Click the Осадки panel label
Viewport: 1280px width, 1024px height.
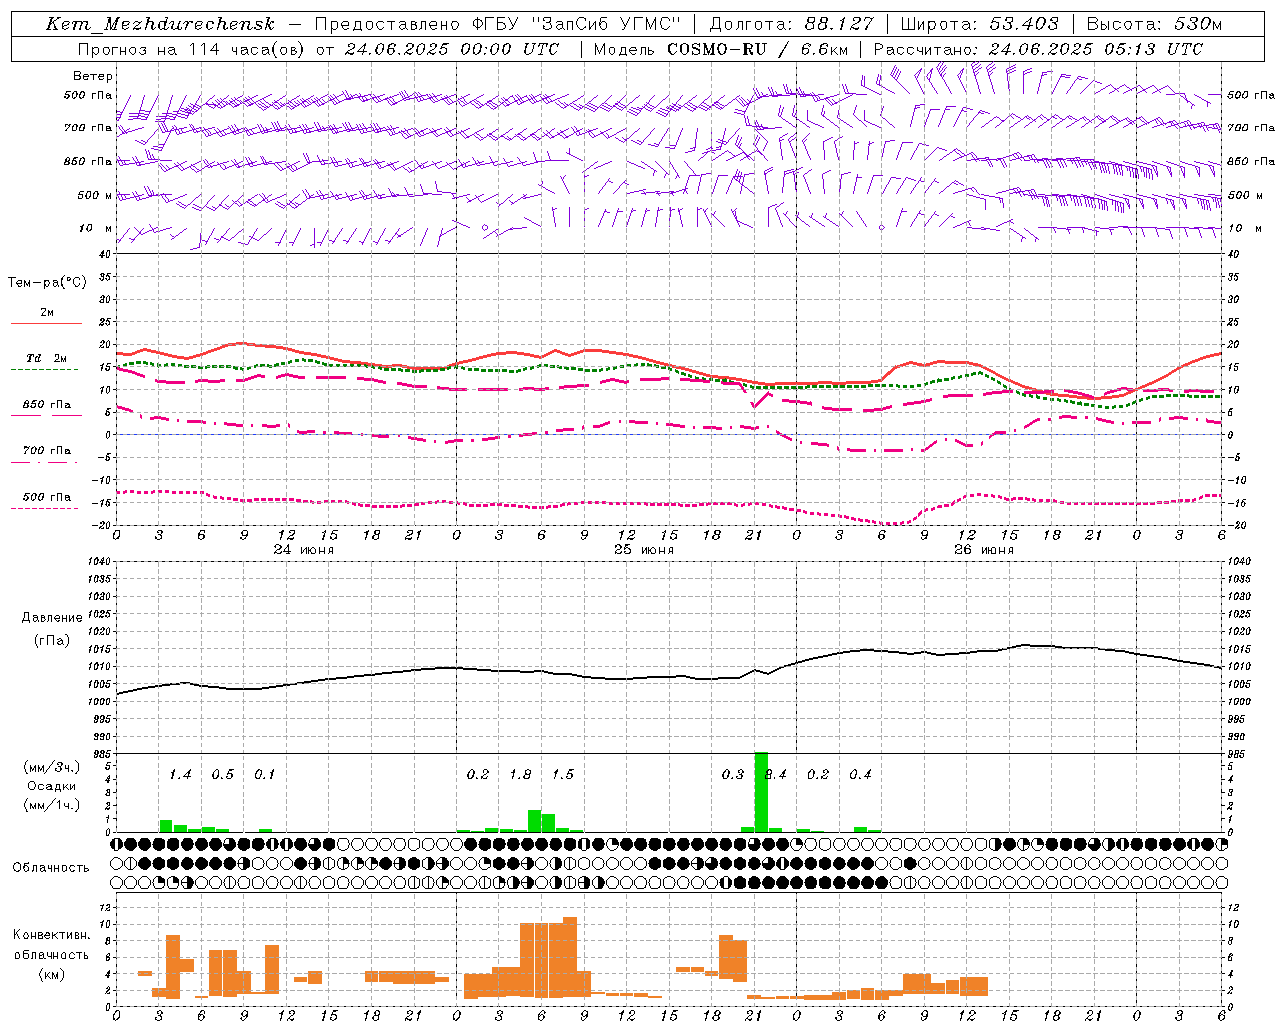pos(51,786)
